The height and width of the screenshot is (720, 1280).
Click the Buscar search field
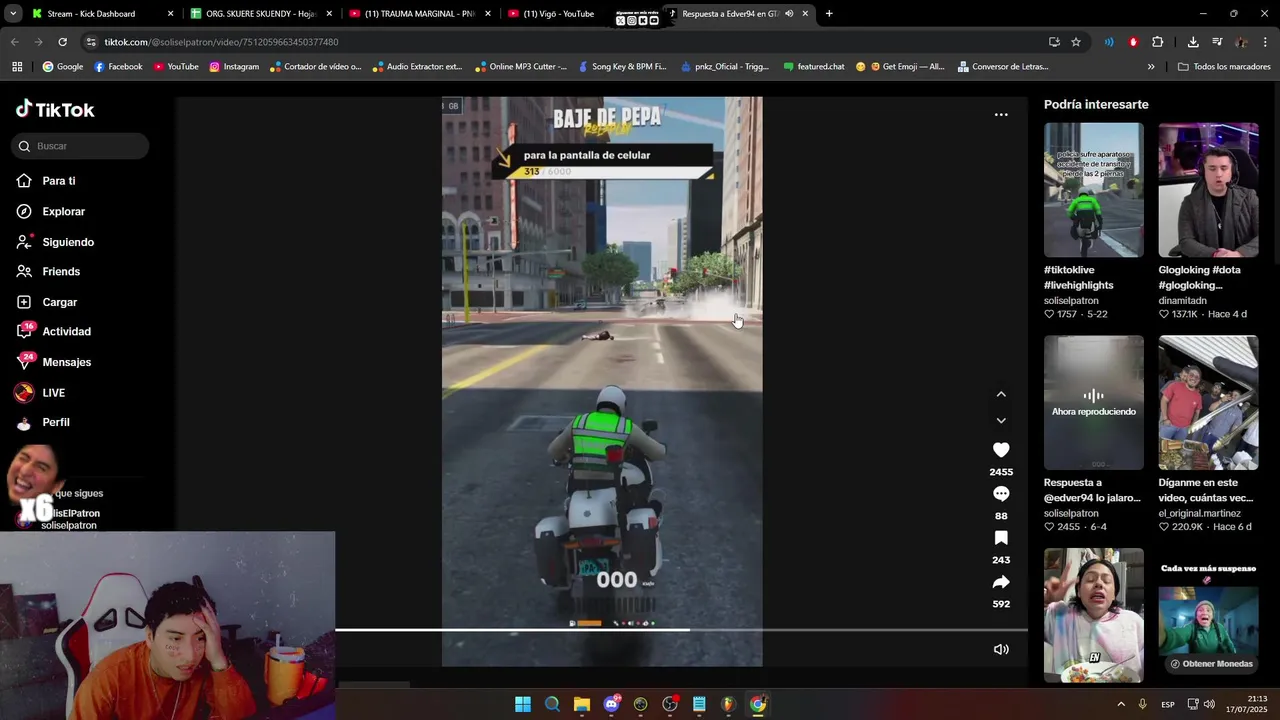tap(82, 146)
